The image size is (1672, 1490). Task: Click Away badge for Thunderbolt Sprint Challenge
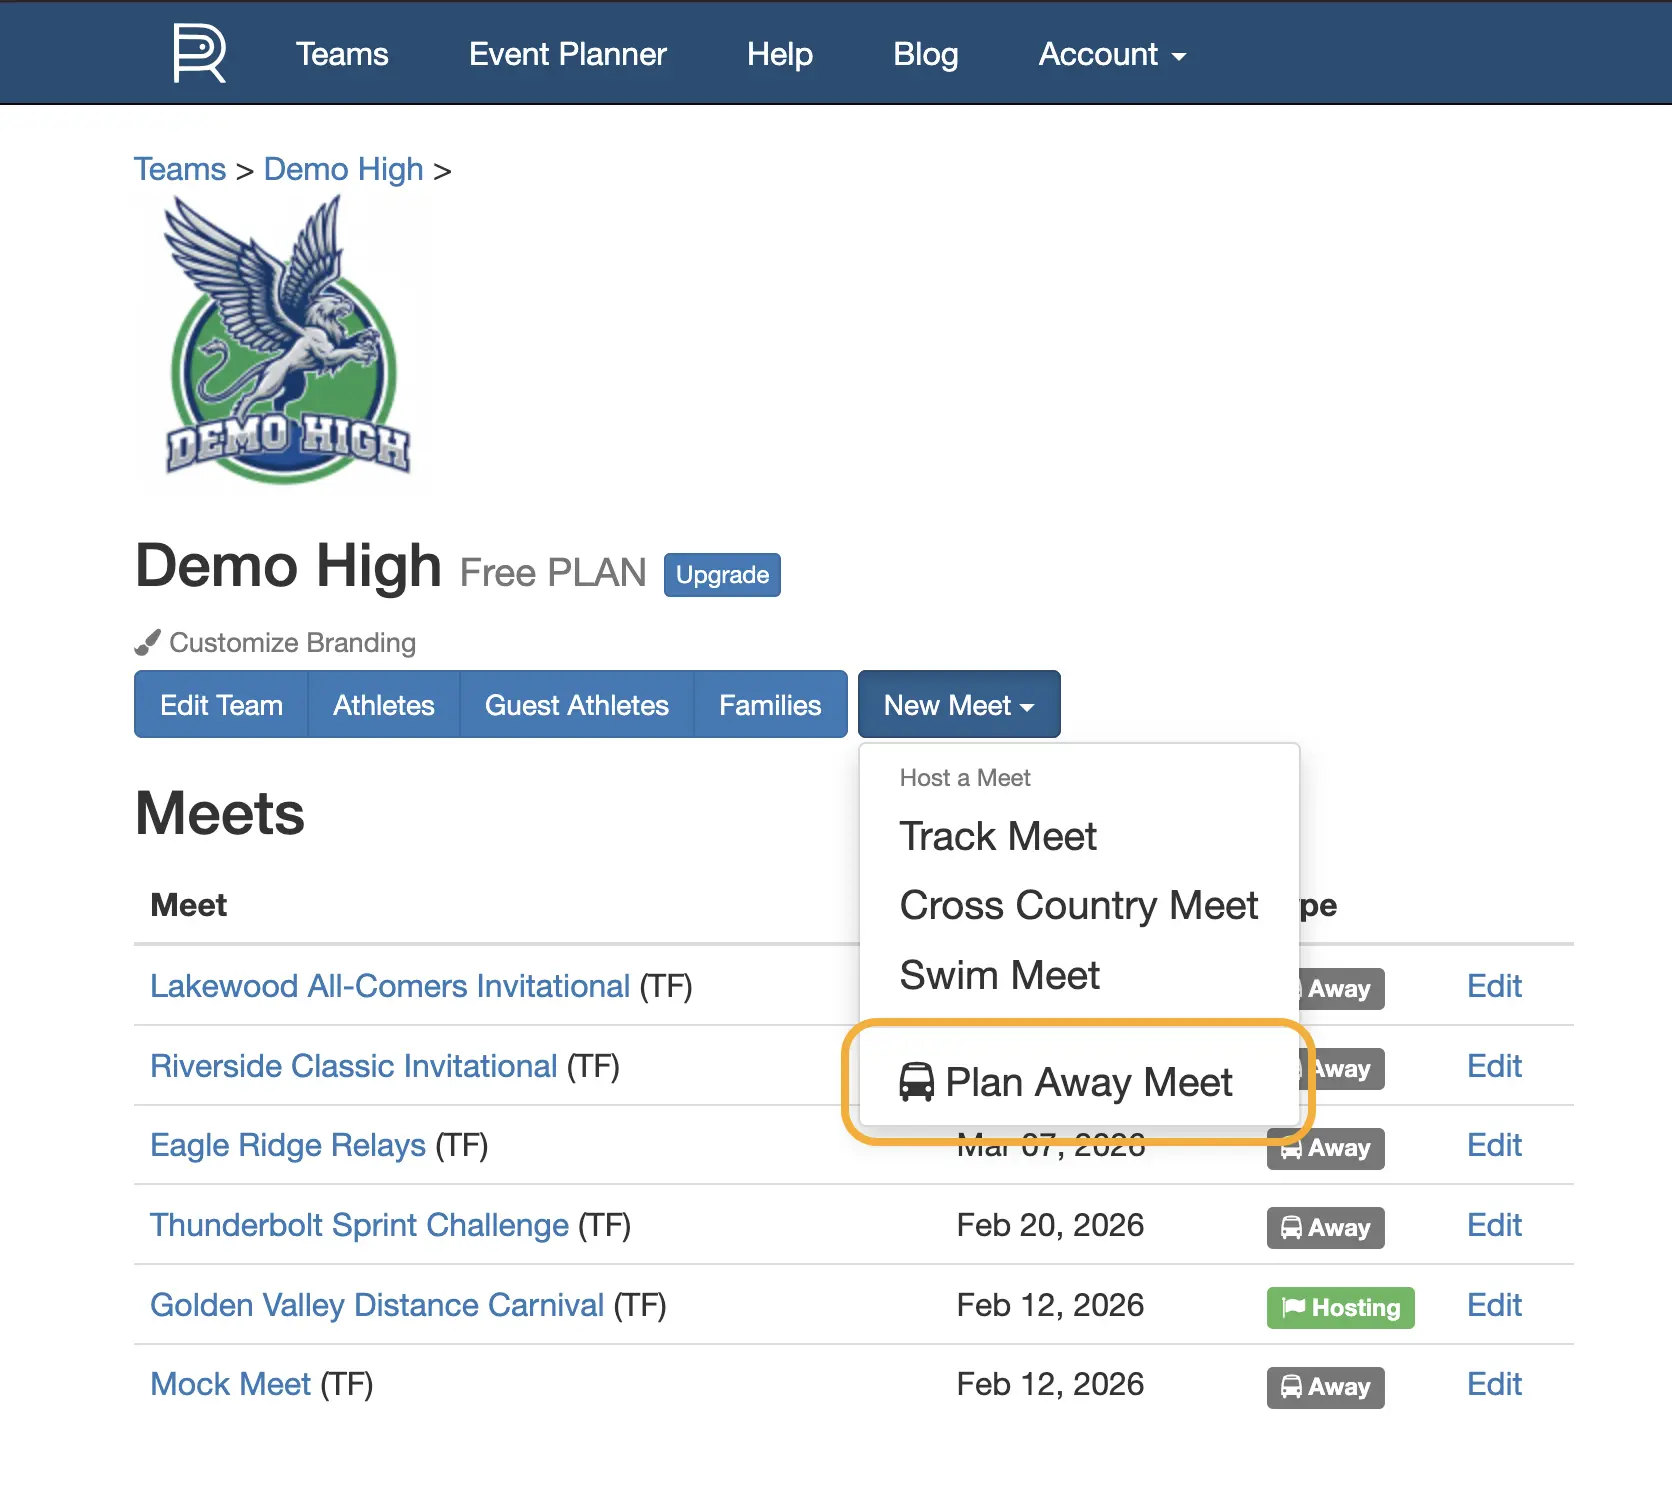(1326, 1228)
